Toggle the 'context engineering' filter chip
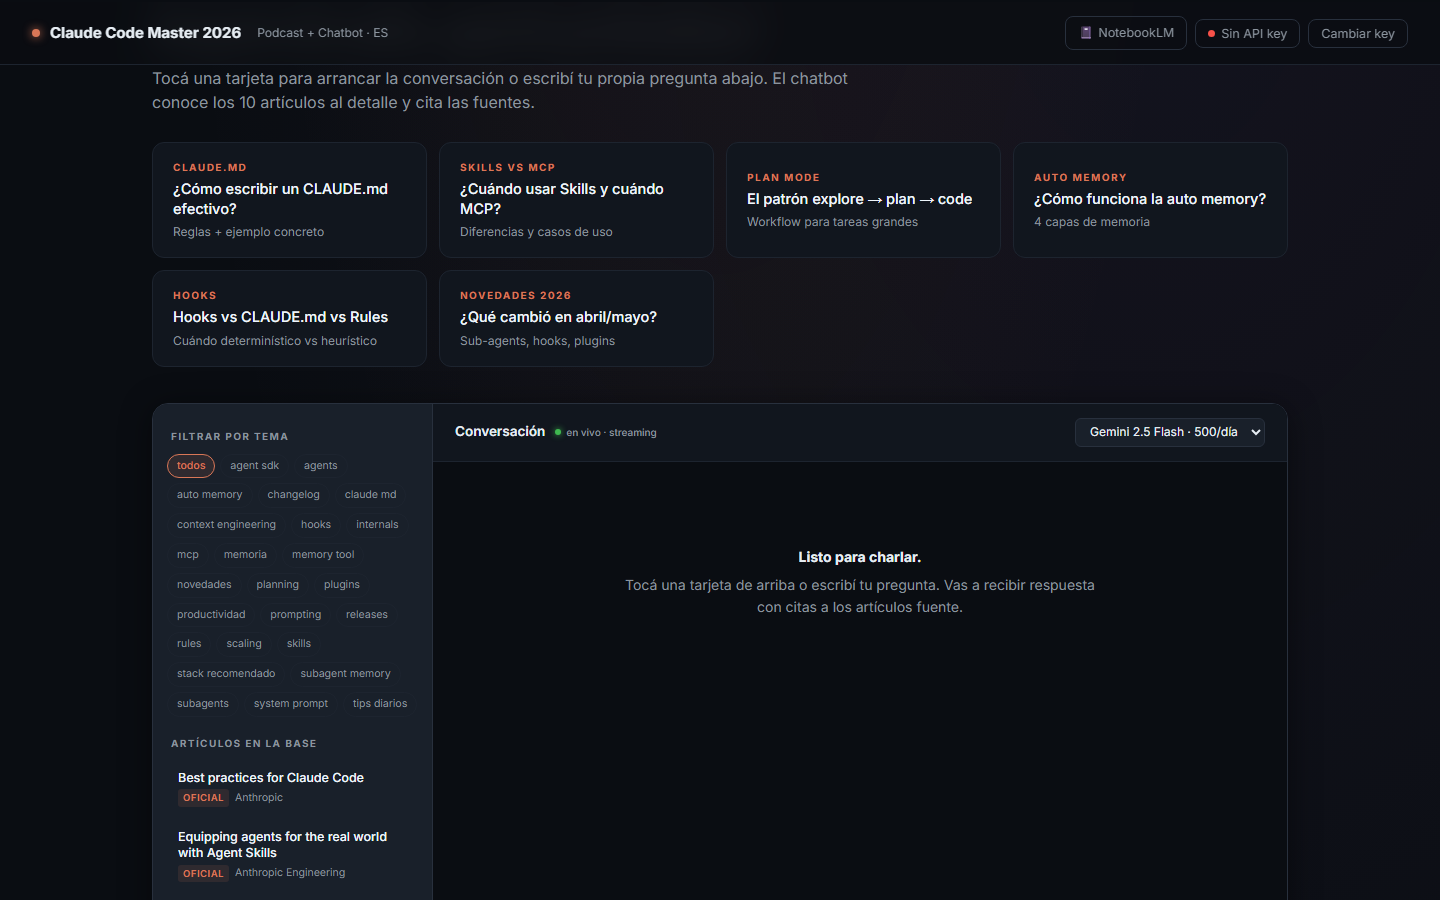The width and height of the screenshot is (1440, 900). [x=226, y=525]
